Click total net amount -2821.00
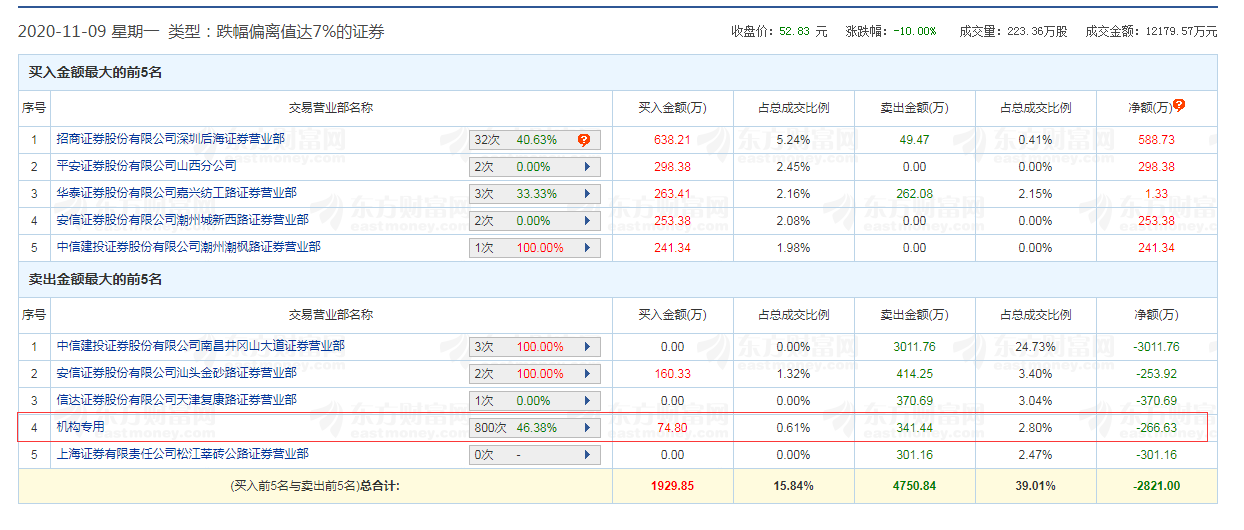This screenshot has height=530, width=1244. pyautogui.click(x=1156, y=485)
